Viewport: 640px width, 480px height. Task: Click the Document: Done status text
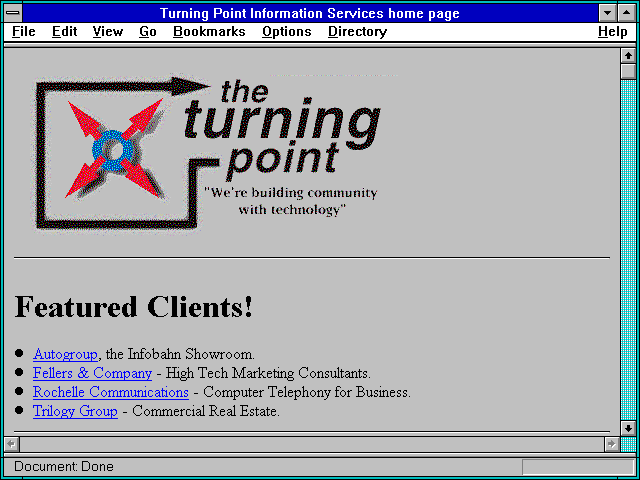point(64,466)
